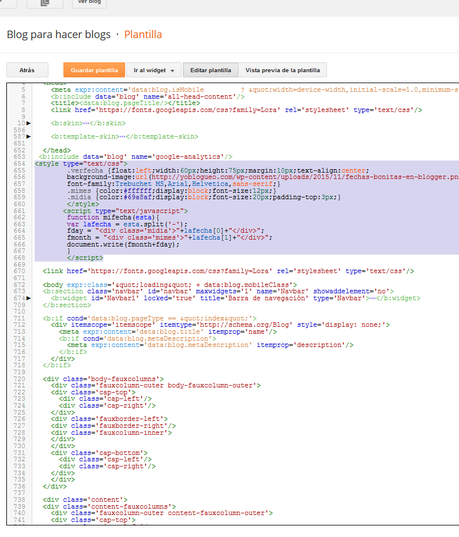This screenshot has height=537, width=459.
Task: Click the meta itemprop='name' line
Action: [x=168, y=332]
